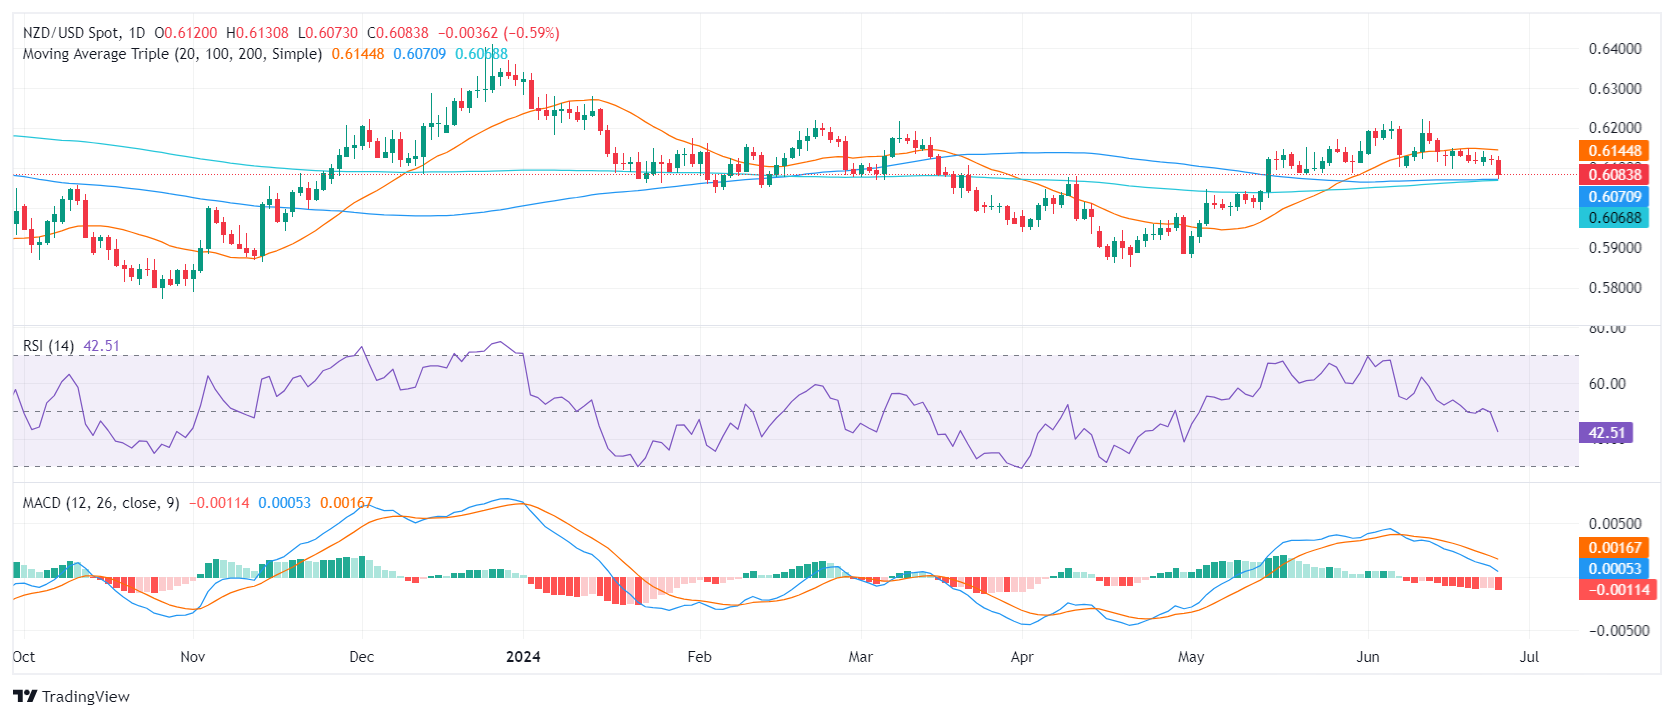
Task: Click the Jun label on time axis
Action: tap(1367, 657)
